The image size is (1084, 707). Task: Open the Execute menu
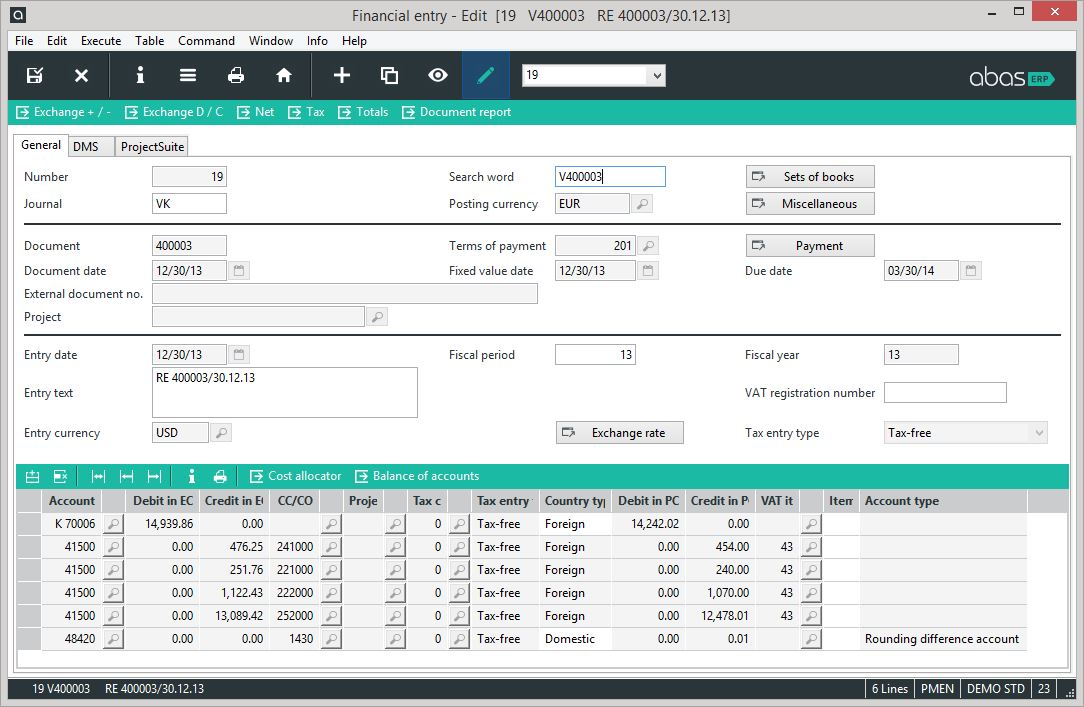point(100,41)
